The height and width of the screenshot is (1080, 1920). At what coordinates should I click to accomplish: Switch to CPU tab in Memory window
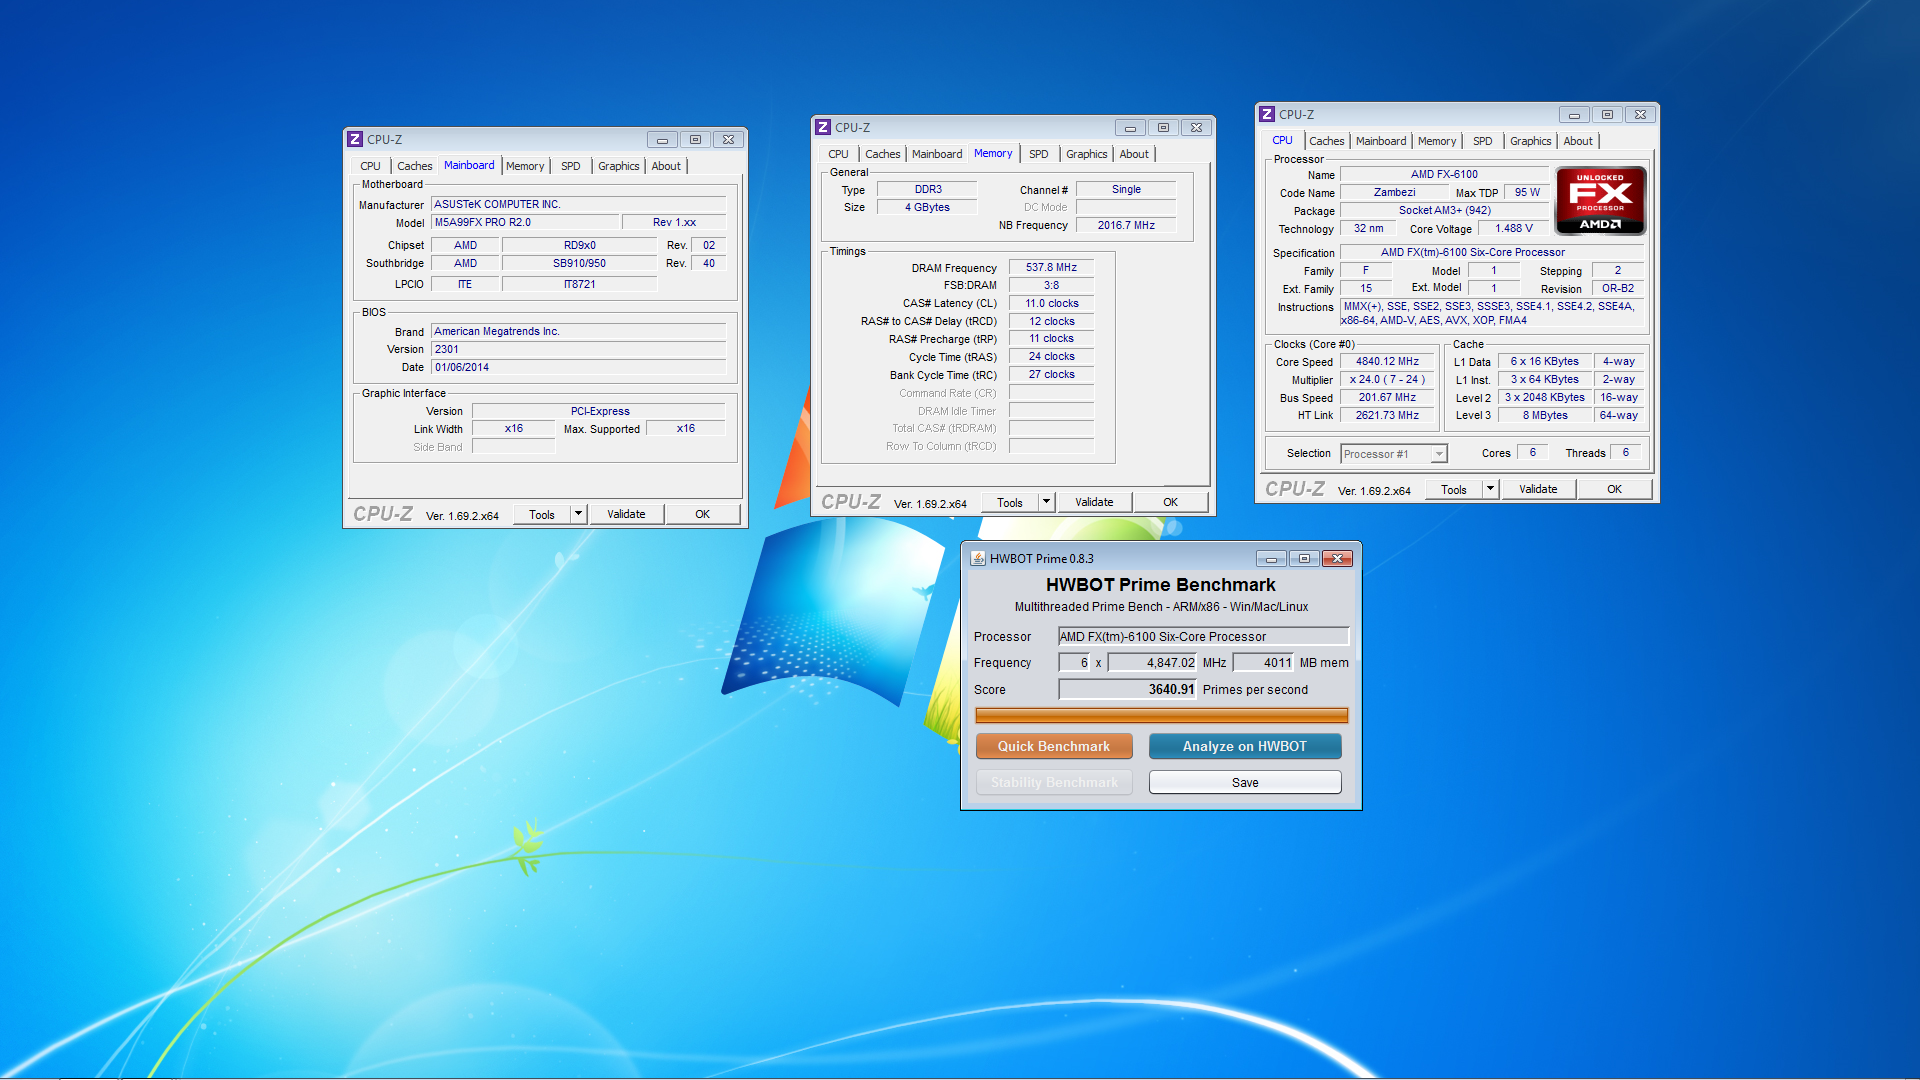(838, 154)
